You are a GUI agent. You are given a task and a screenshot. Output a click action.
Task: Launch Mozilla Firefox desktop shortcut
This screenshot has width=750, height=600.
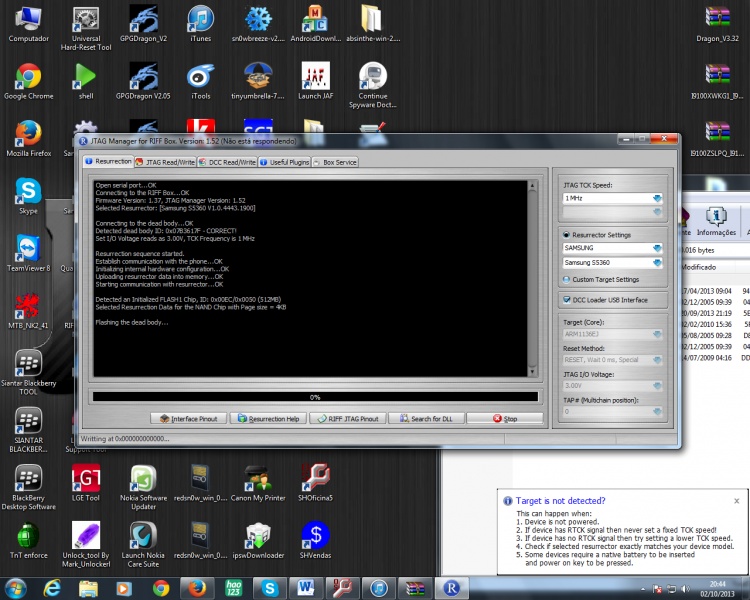[x=28, y=139]
